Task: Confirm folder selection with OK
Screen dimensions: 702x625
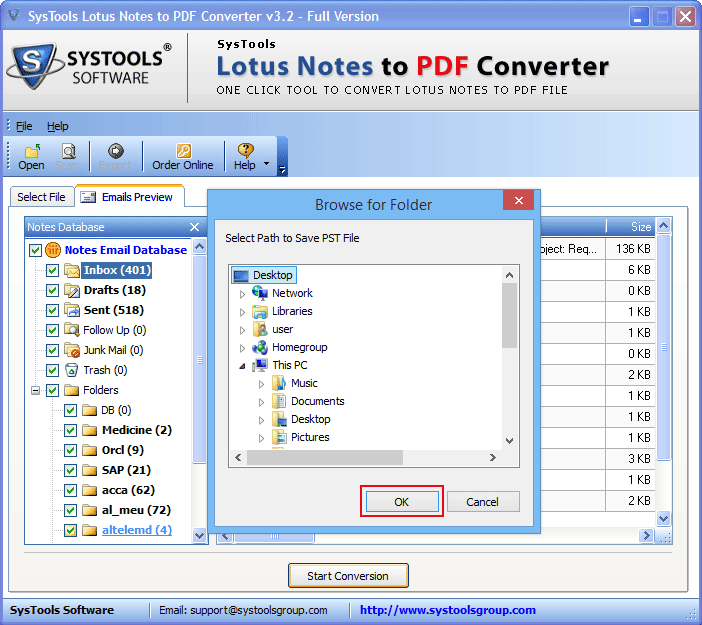Action: (x=402, y=501)
